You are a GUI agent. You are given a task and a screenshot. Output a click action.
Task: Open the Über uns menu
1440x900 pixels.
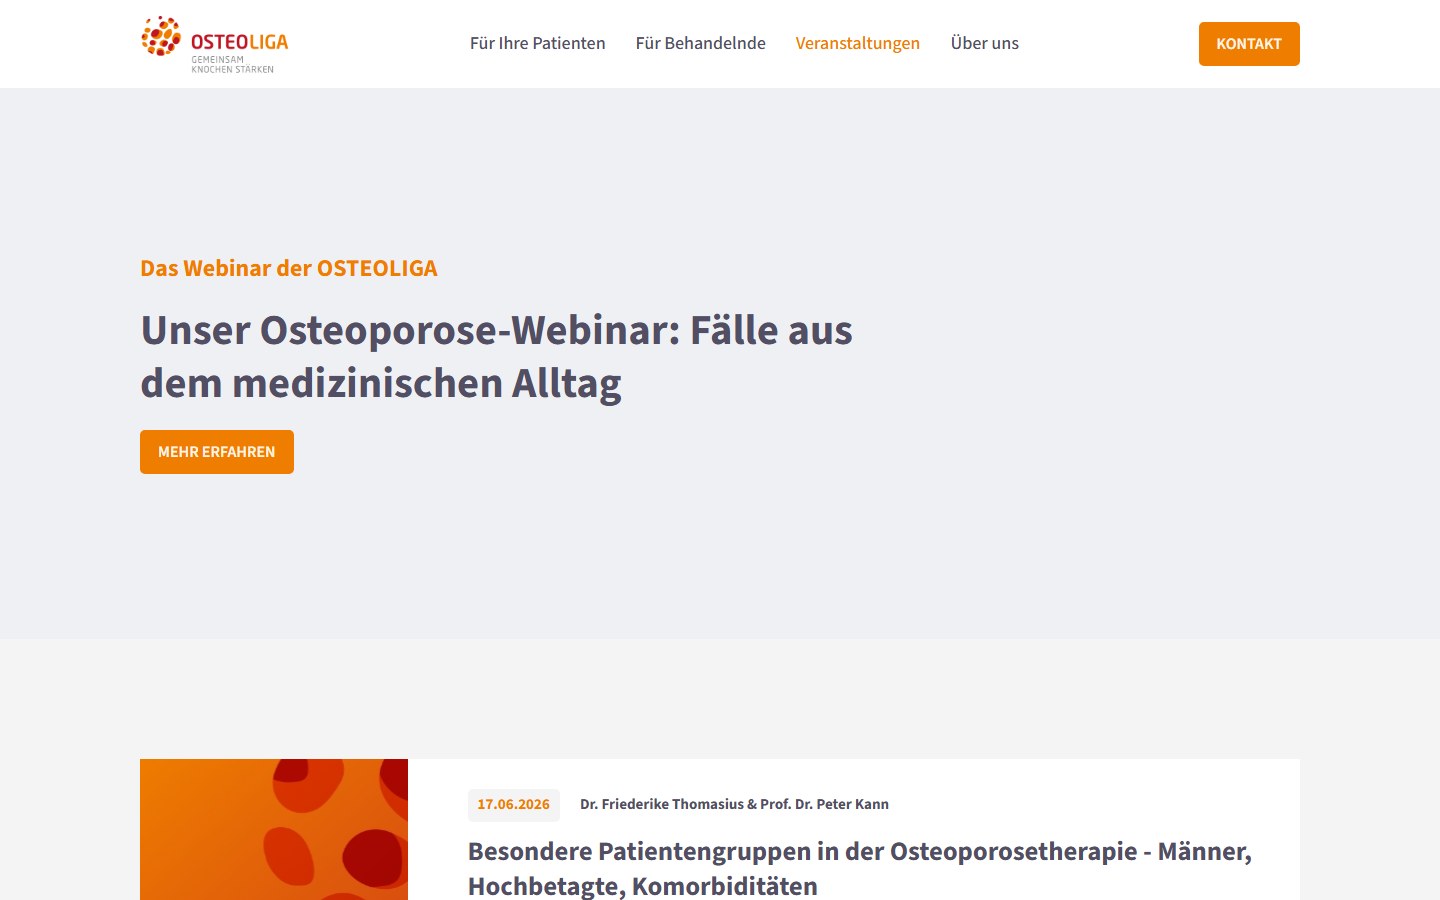tap(984, 43)
